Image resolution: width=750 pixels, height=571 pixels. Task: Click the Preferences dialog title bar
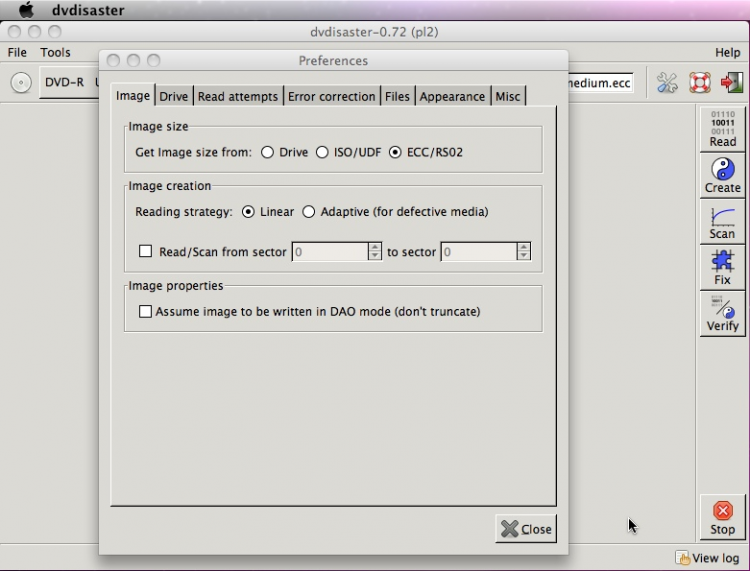tap(333, 60)
